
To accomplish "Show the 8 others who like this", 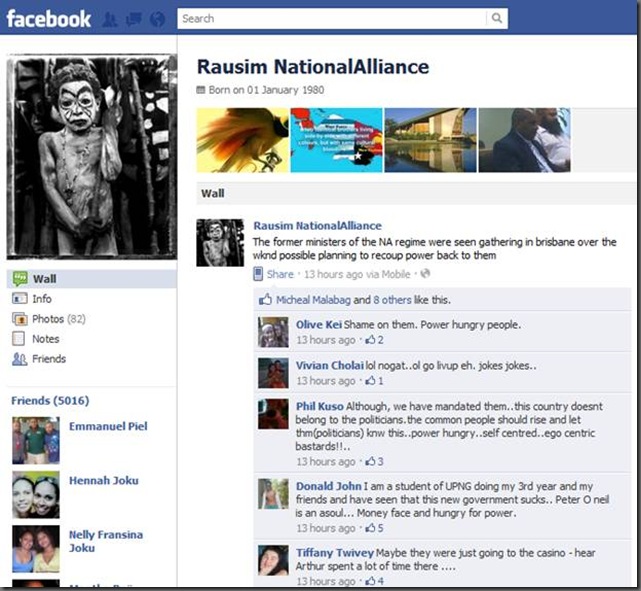I will tap(392, 300).
